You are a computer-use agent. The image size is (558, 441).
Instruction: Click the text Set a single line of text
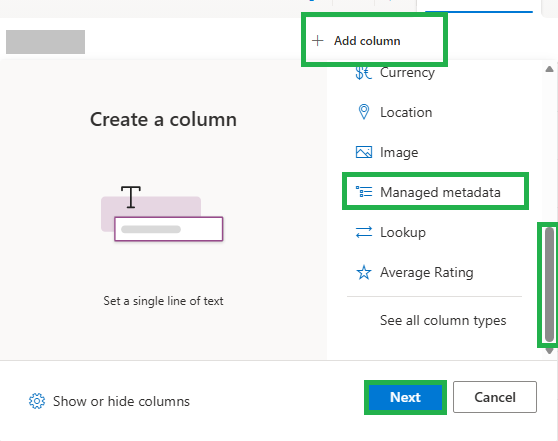163,301
